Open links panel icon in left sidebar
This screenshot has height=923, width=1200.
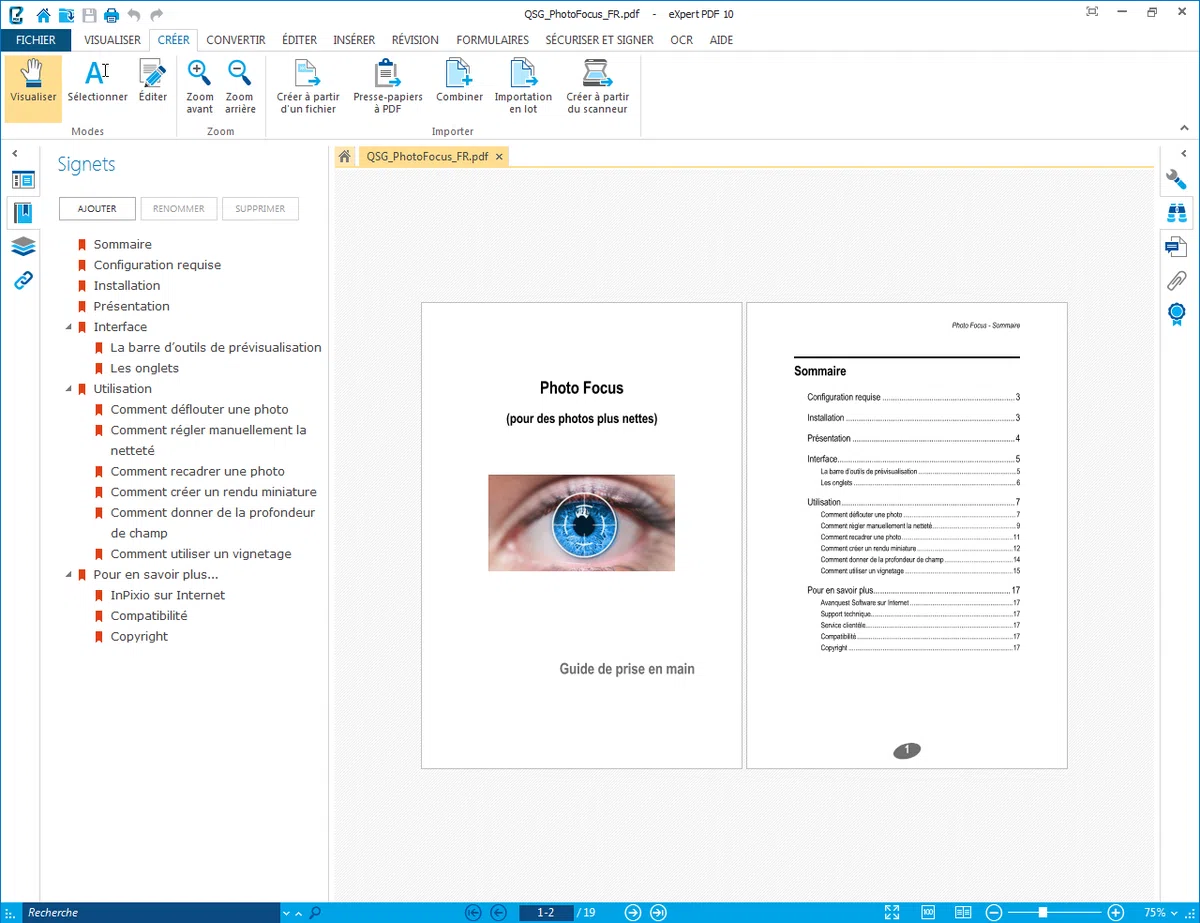pyautogui.click(x=23, y=281)
